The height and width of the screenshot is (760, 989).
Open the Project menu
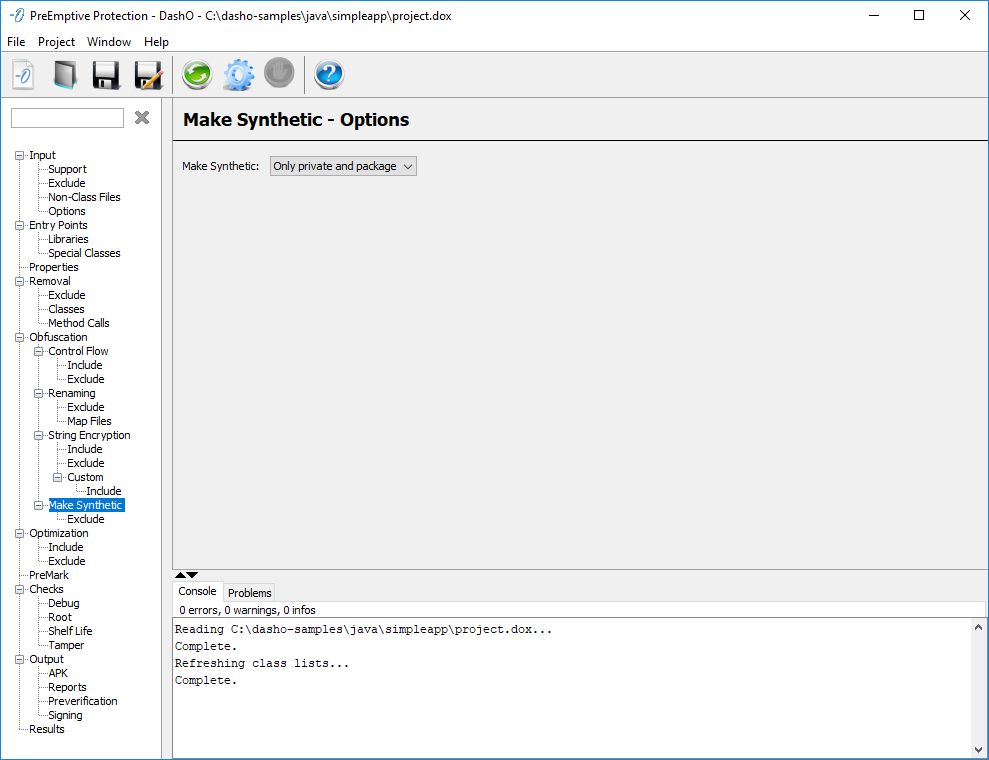pos(56,42)
